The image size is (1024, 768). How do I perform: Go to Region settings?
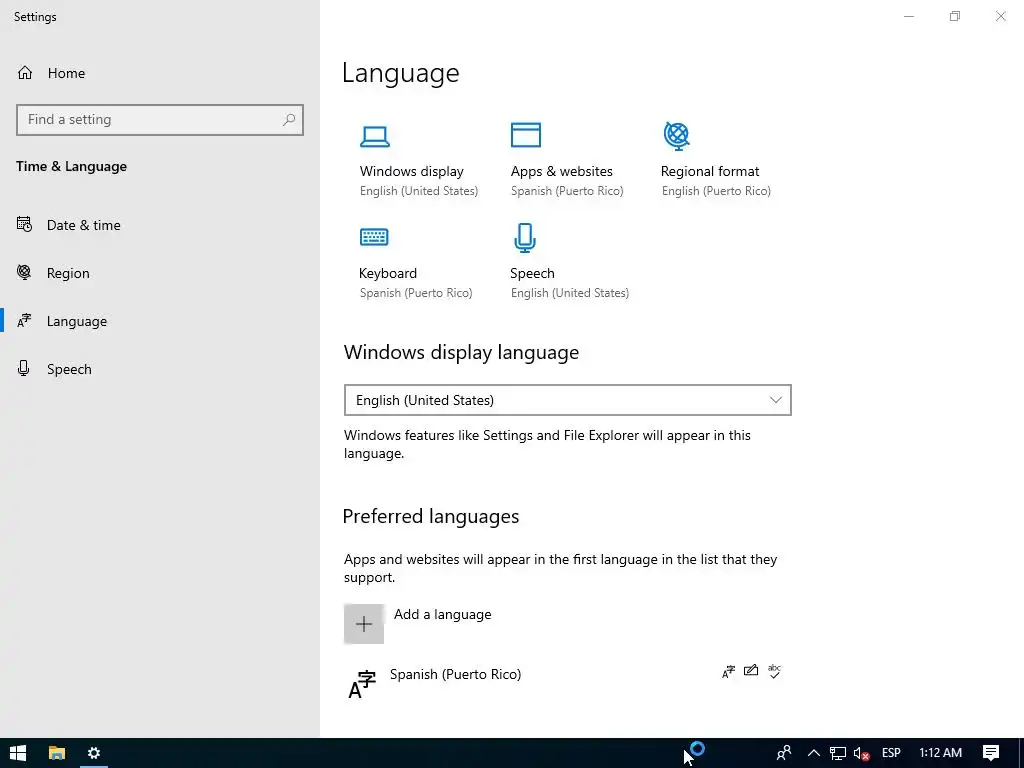click(x=68, y=273)
